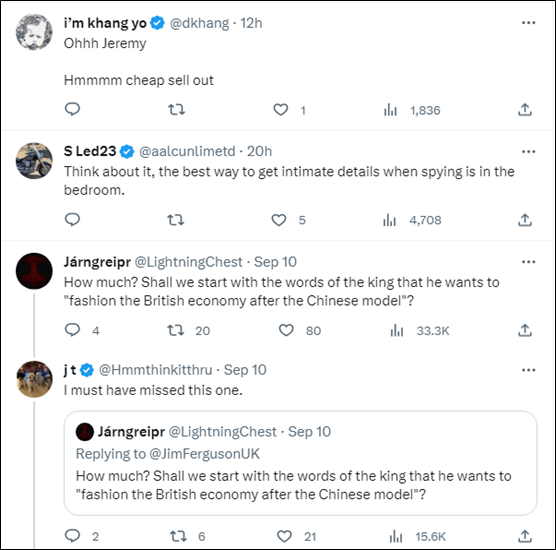Visit the @LightningChest profile handle

pos(188,262)
